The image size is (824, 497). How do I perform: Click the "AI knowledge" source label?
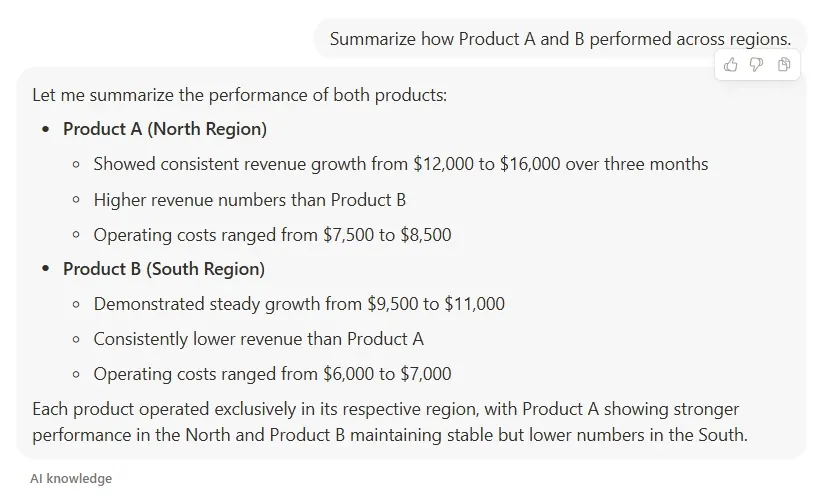click(x=71, y=479)
